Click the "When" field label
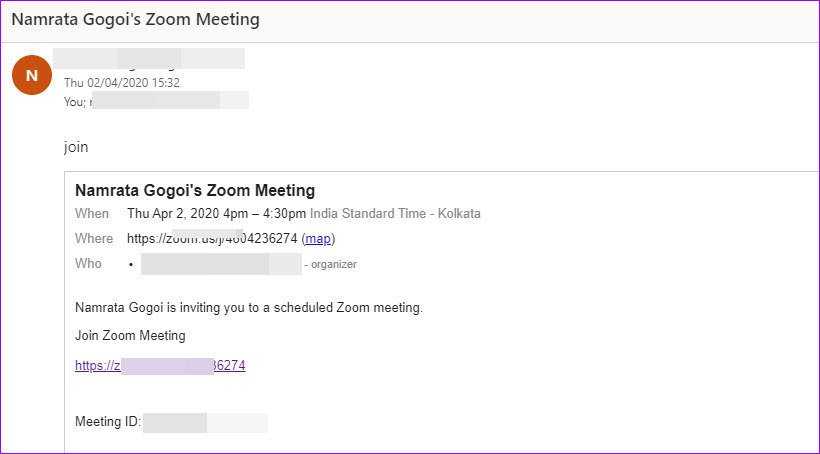Screen dimensions: 820x454 coord(92,214)
